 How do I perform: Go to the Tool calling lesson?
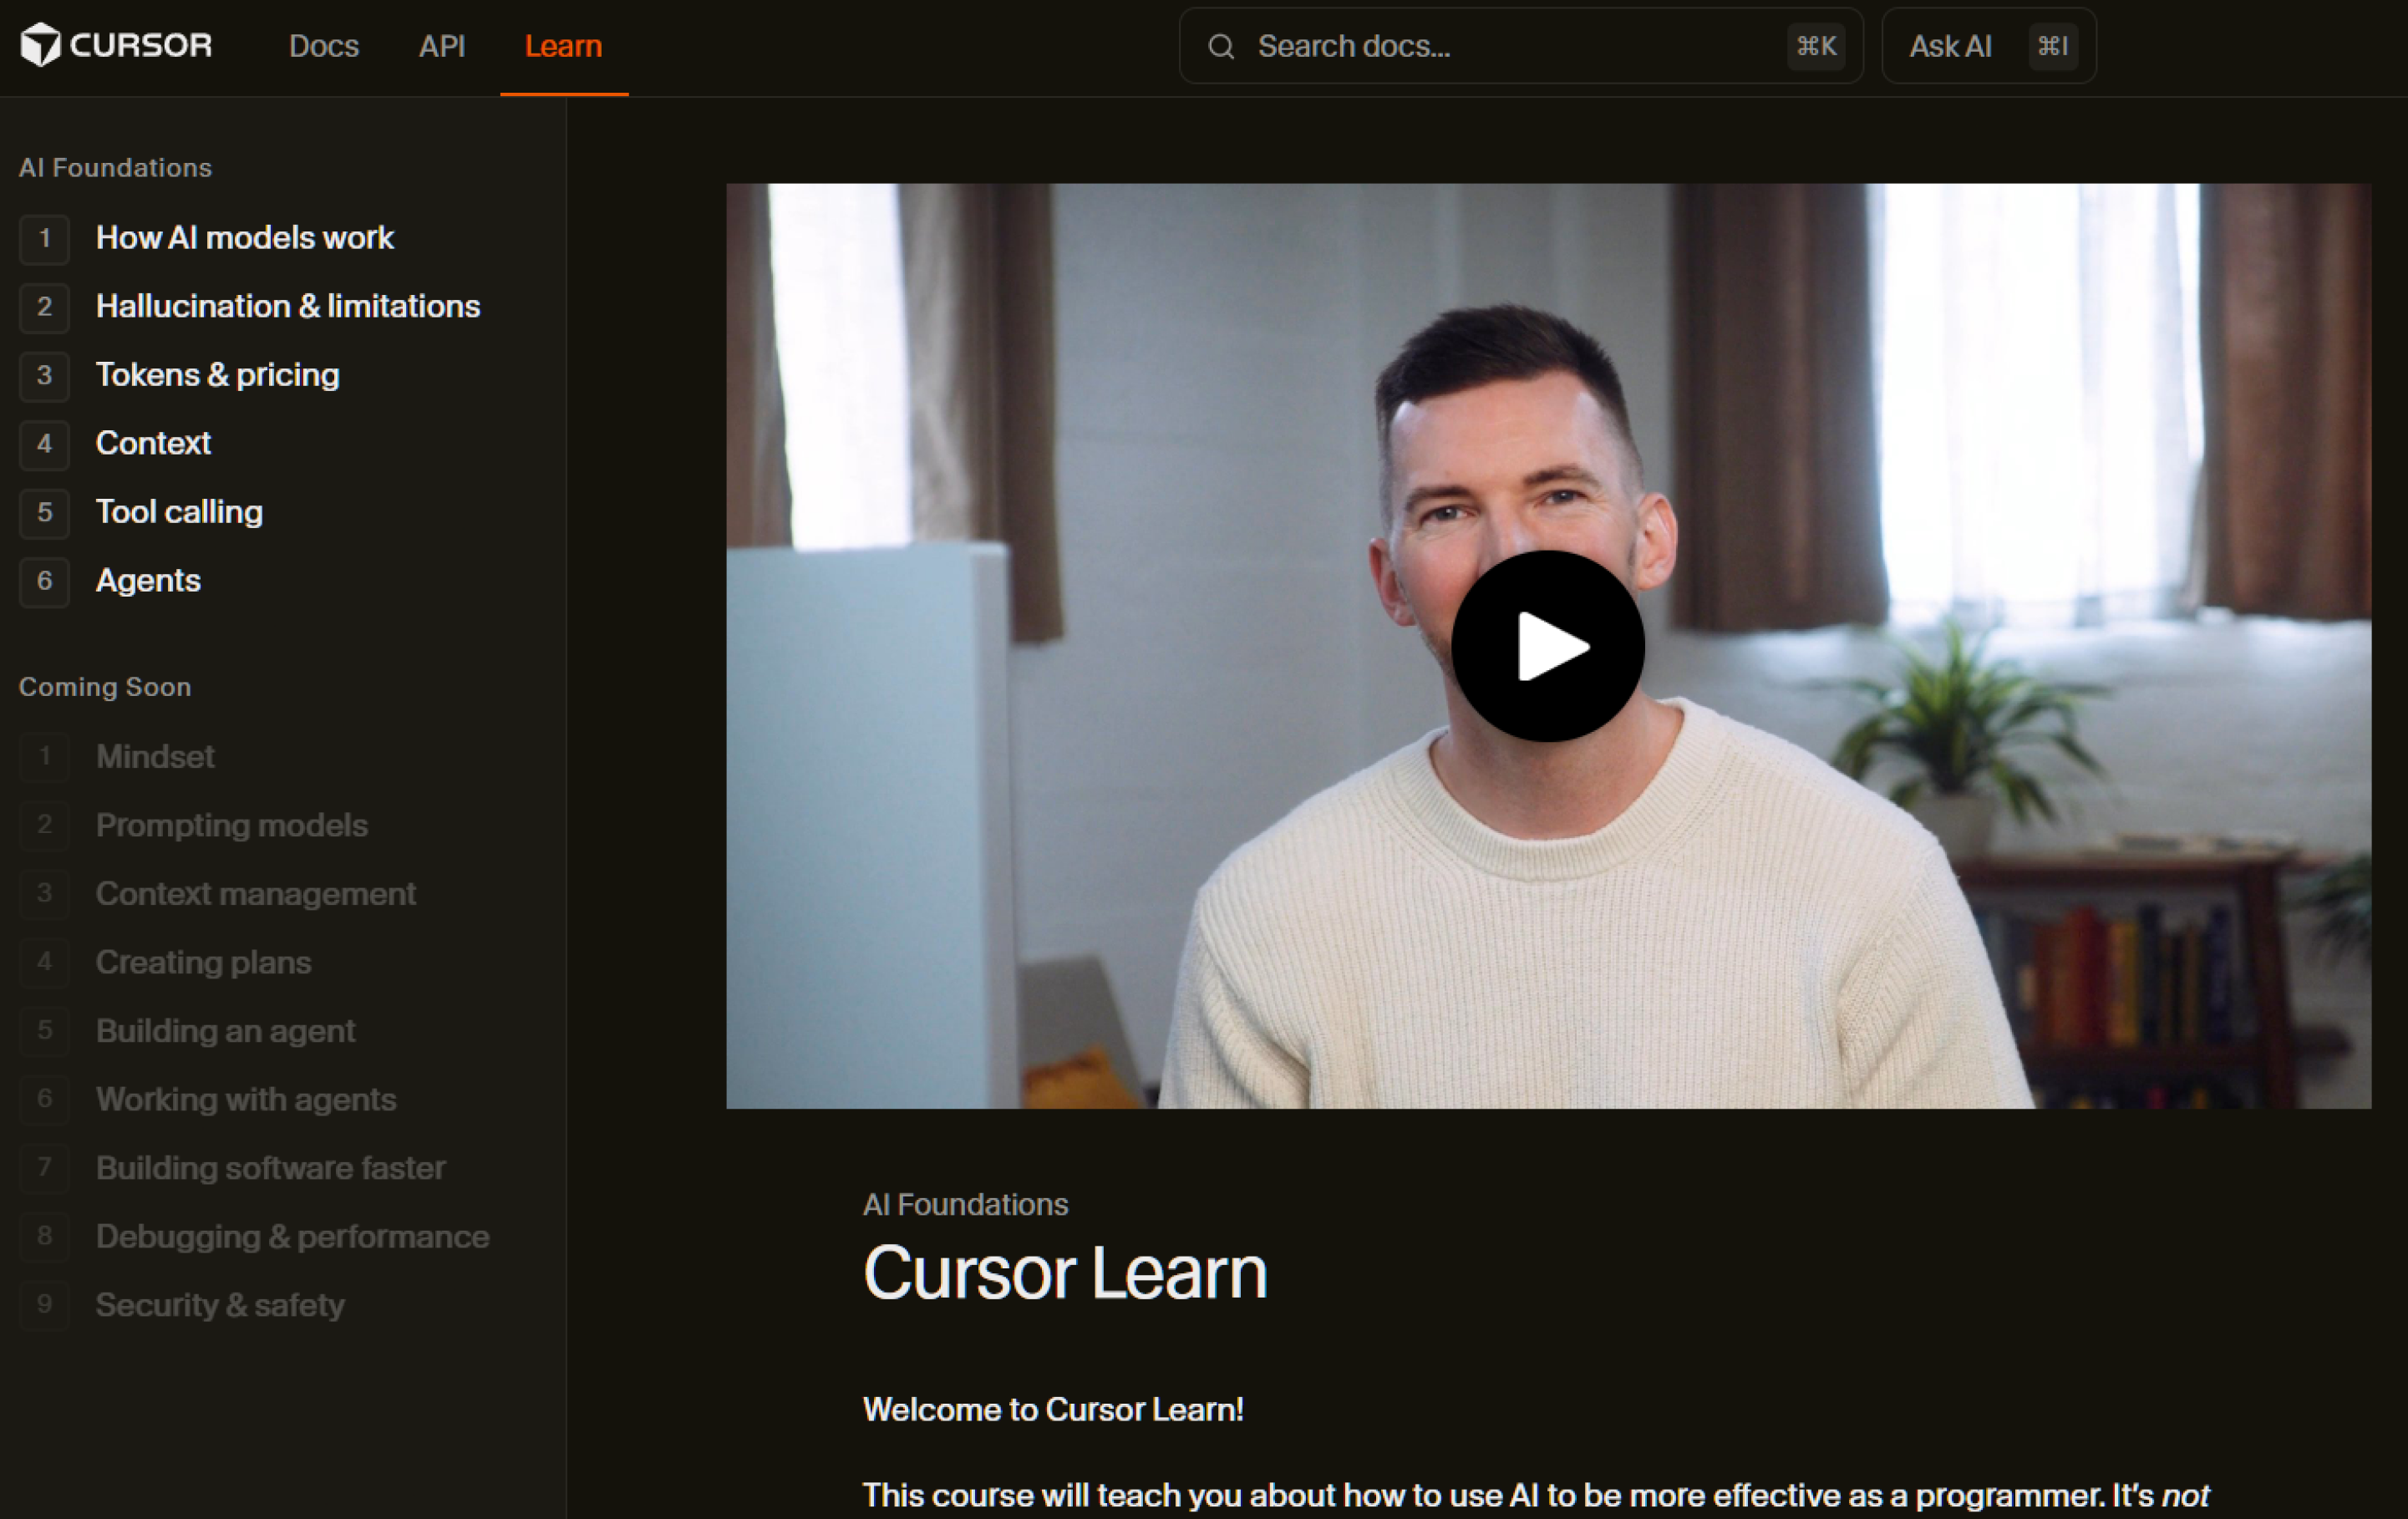click(x=179, y=513)
